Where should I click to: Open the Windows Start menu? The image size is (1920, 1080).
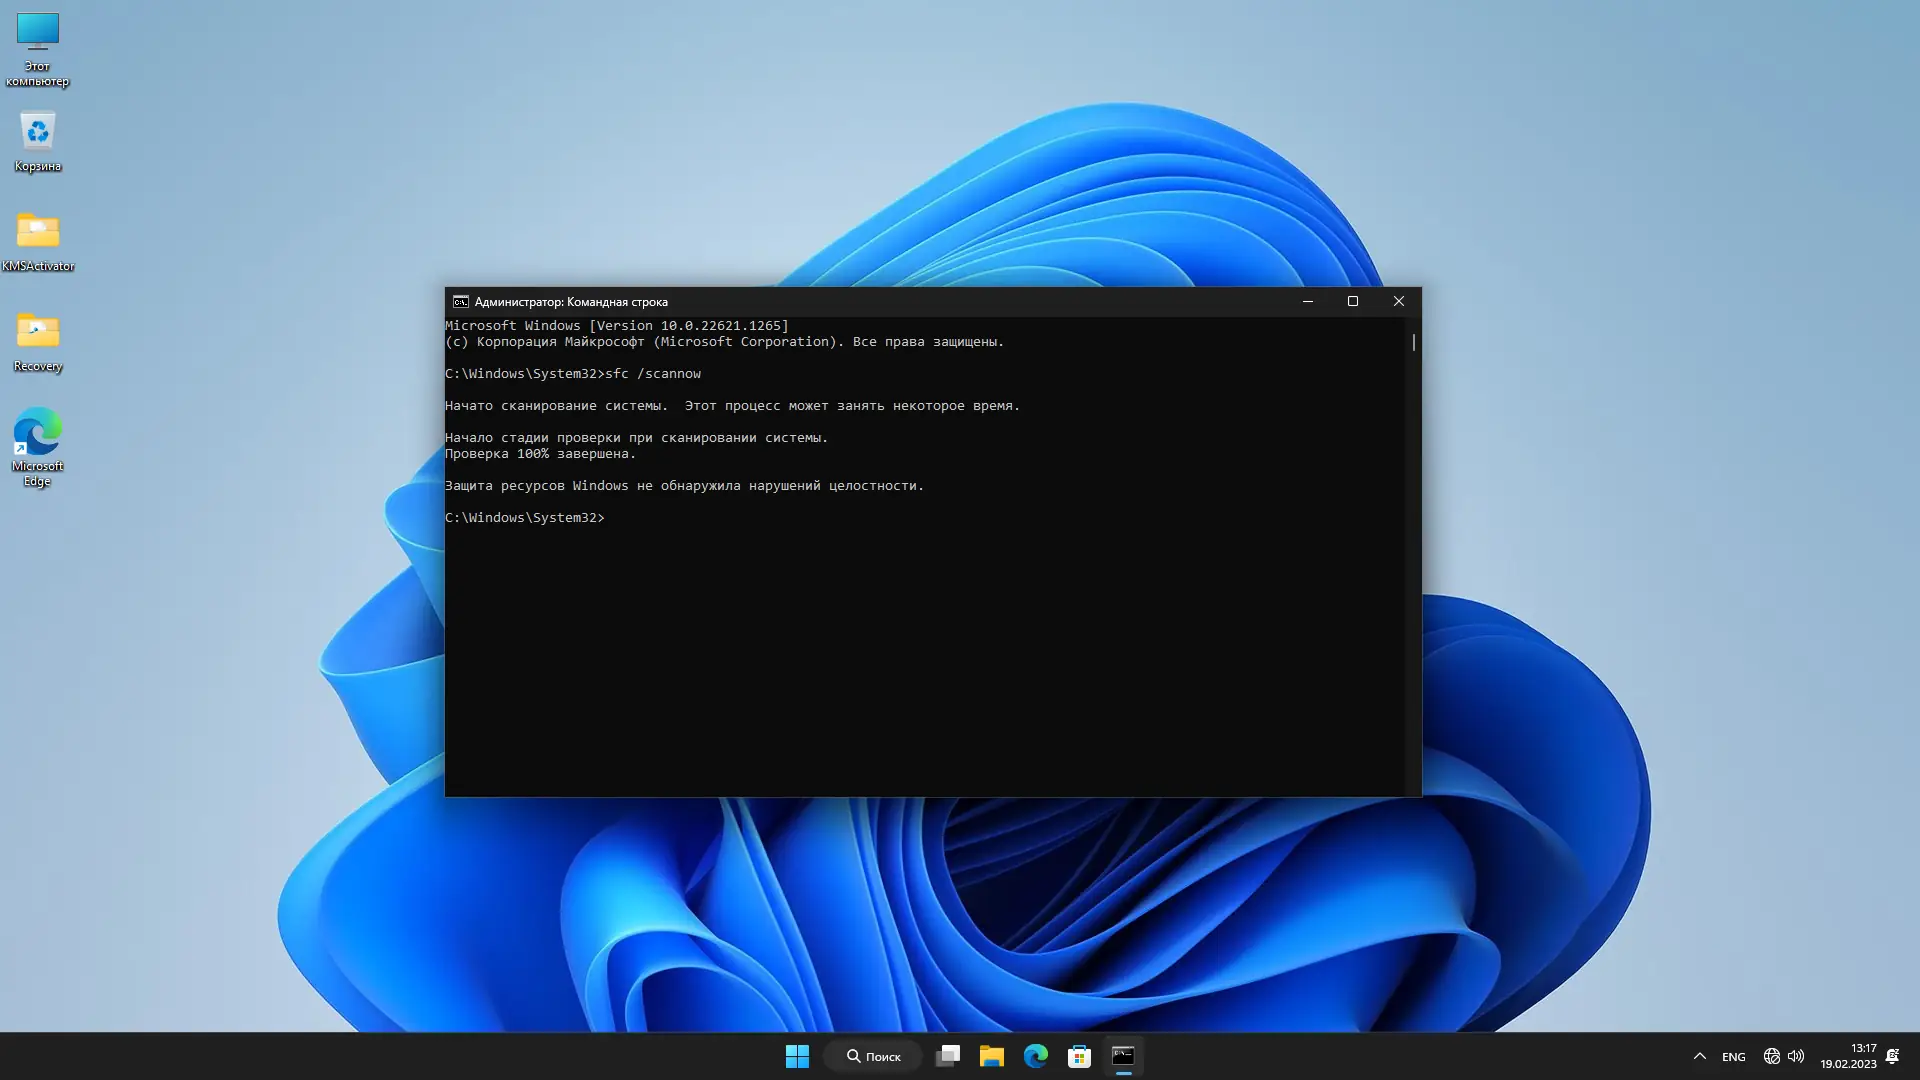pos(797,1056)
